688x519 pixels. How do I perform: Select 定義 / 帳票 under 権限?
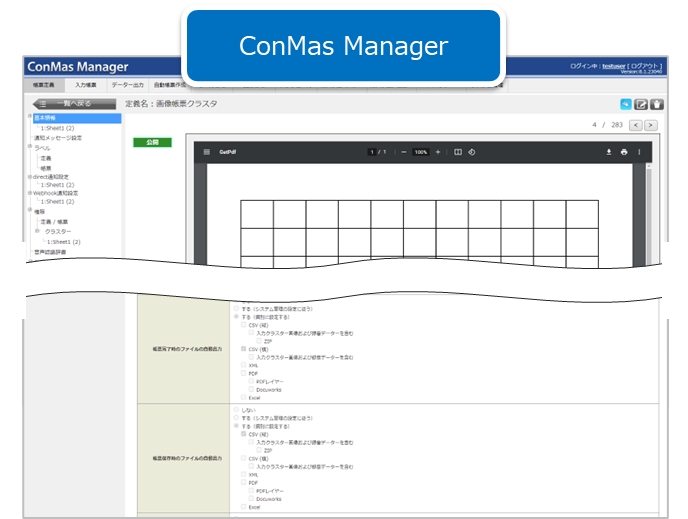click(54, 222)
